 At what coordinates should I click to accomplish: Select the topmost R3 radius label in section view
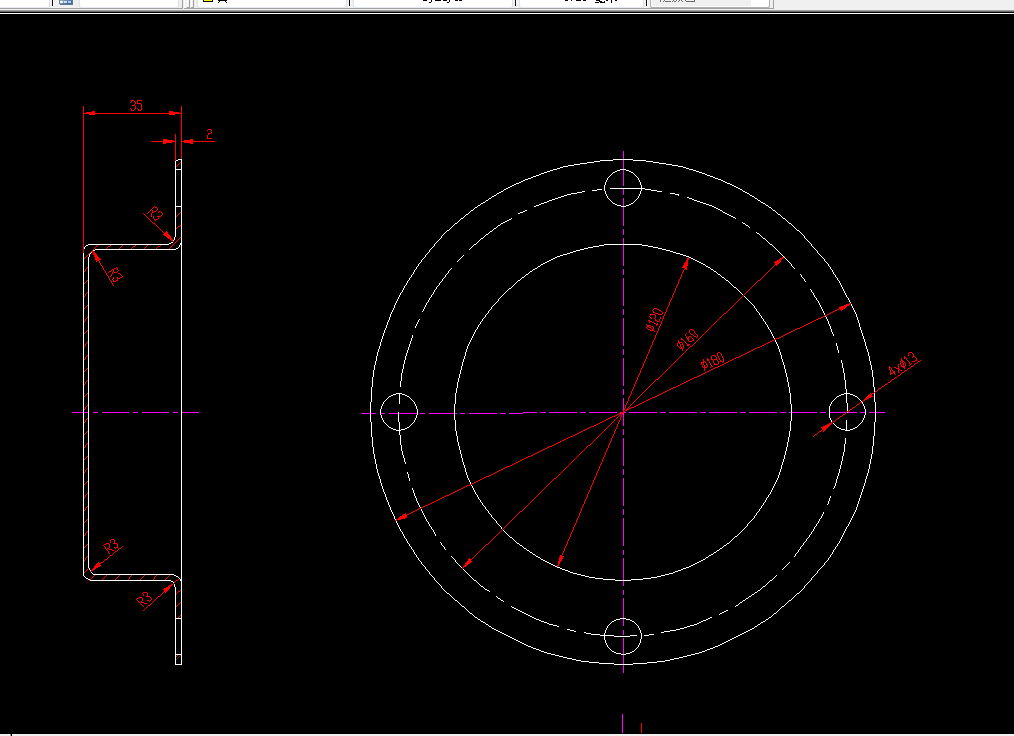pyautogui.click(x=155, y=214)
